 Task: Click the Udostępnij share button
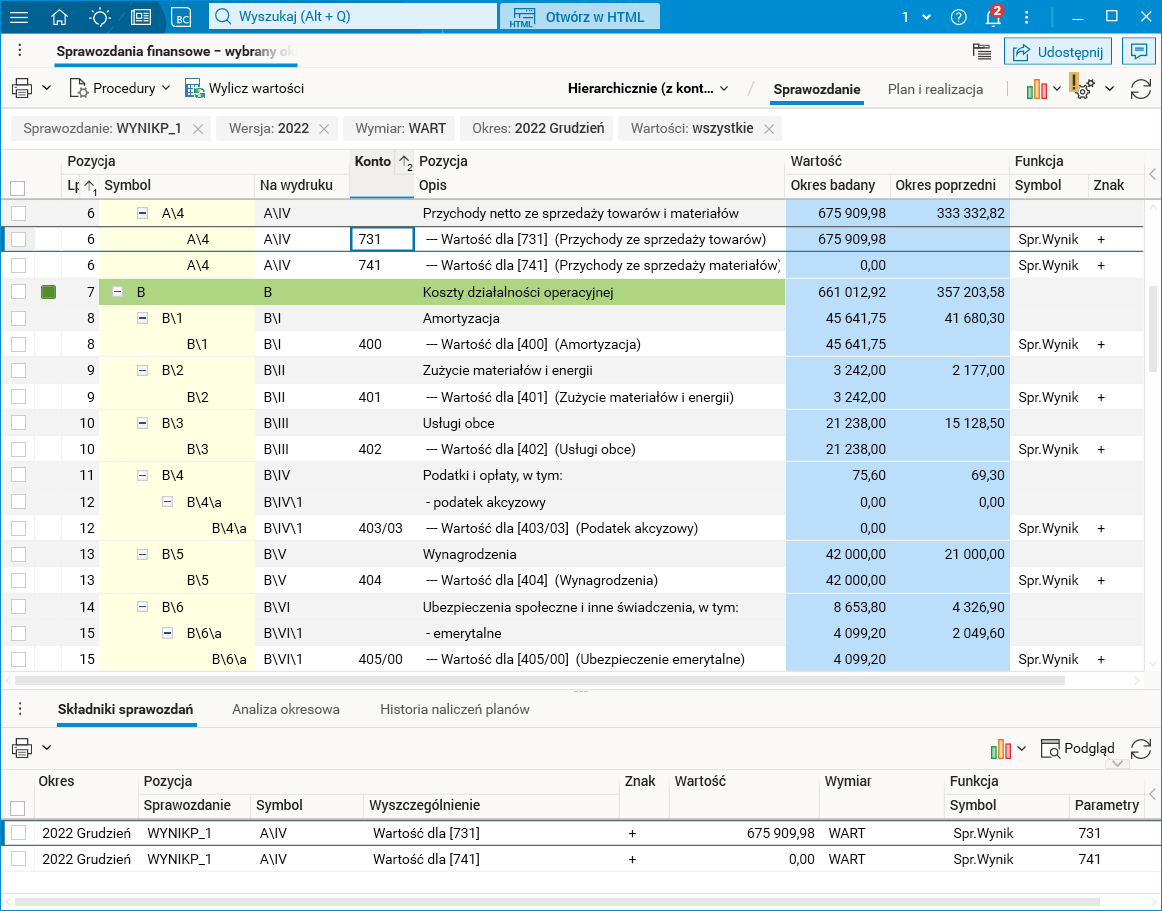[x=1058, y=51]
